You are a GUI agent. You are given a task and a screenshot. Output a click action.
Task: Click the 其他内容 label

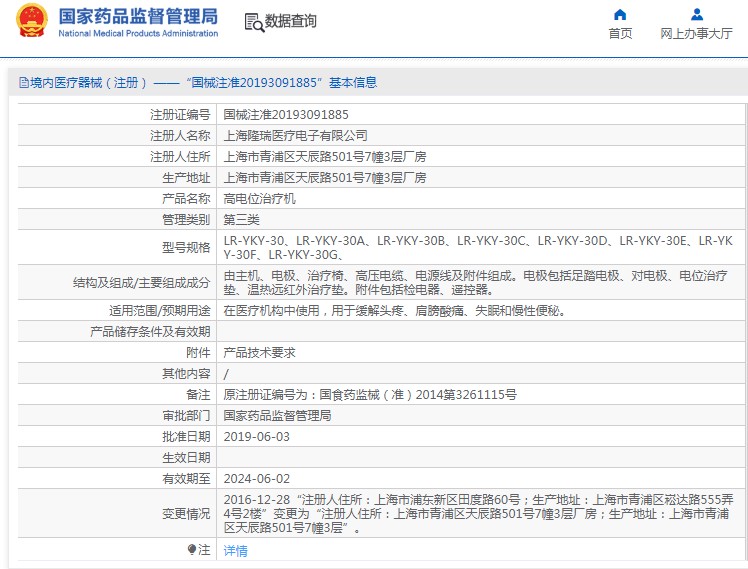(x=186, y=373)
